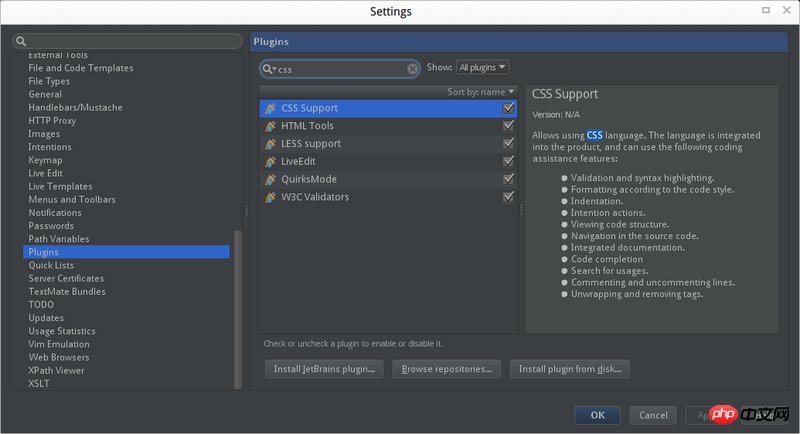Open TODO settings page
800x434 pixels.
(x=41, y=304)
